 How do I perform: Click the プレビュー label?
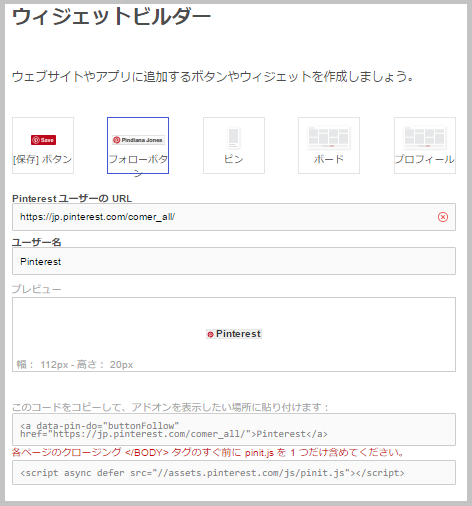(37, 289)
